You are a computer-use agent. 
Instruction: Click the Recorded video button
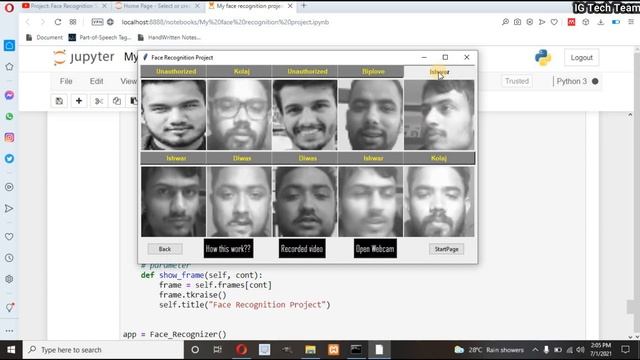302,249
